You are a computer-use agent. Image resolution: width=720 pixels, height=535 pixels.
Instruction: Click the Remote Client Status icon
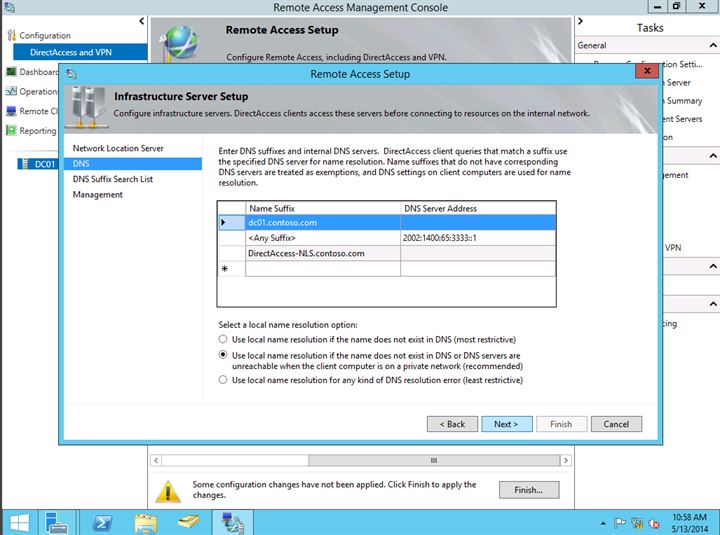(x=11, y=111)
